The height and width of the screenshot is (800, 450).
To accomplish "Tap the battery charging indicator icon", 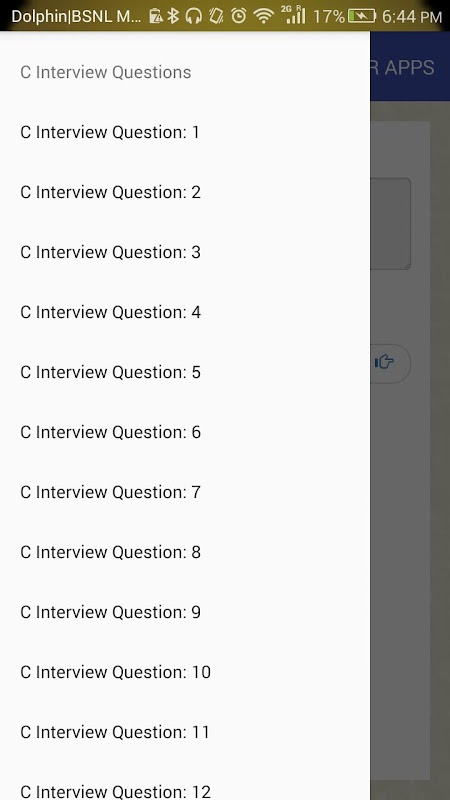I will [x=362, y=16].
